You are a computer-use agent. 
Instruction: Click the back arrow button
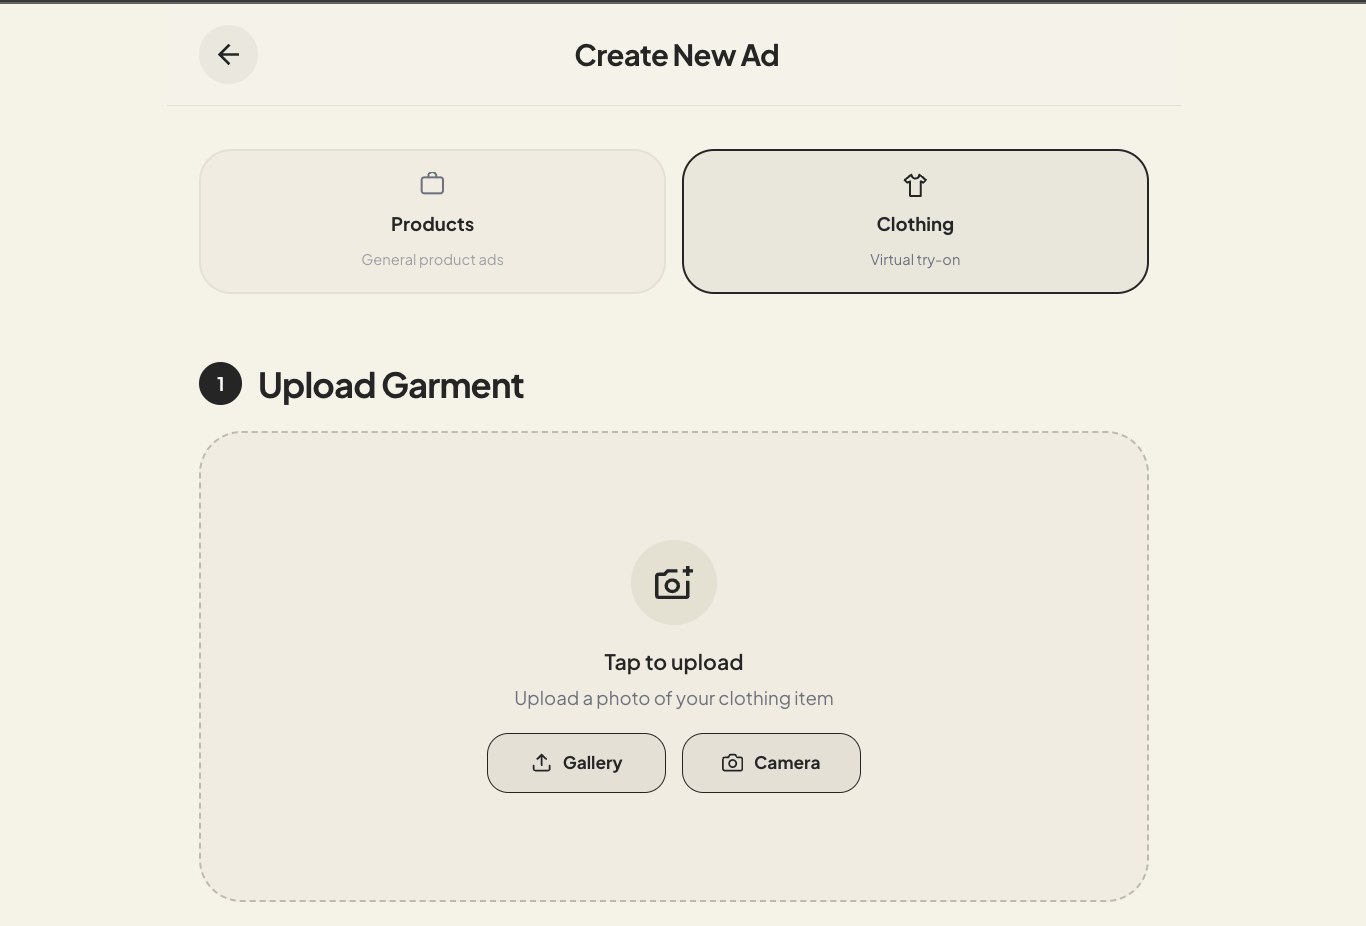[x=228, y=55]
